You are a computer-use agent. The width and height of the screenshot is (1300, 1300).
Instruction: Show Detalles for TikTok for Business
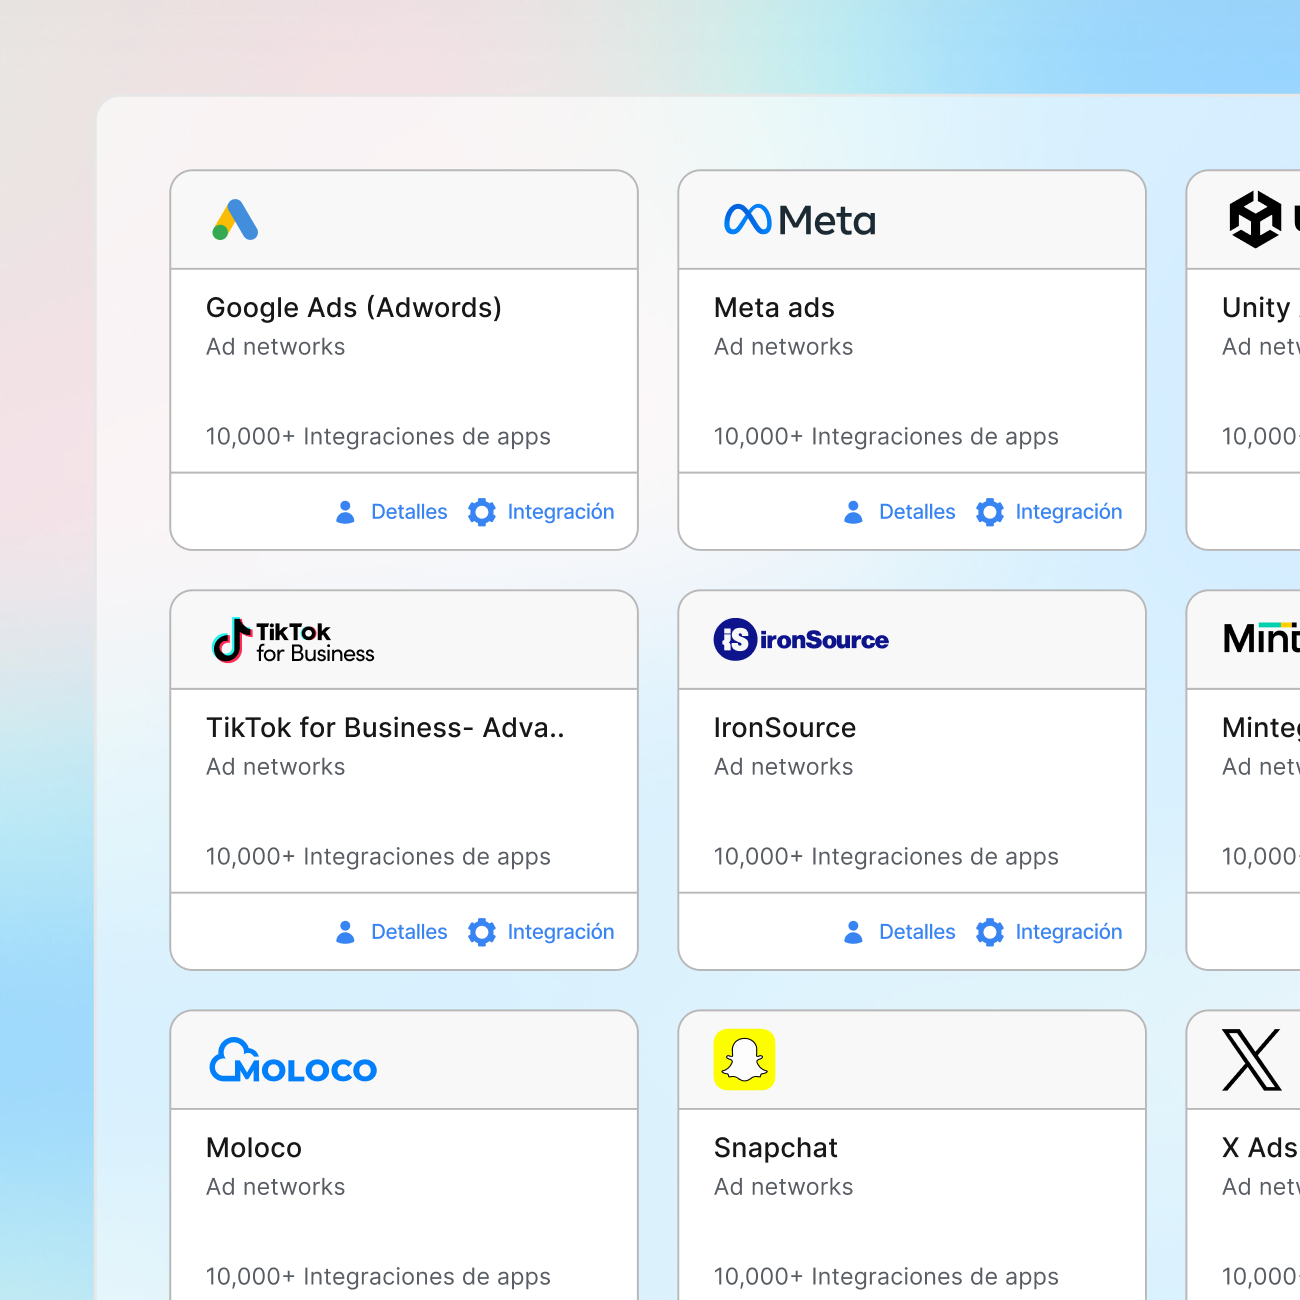409,932
